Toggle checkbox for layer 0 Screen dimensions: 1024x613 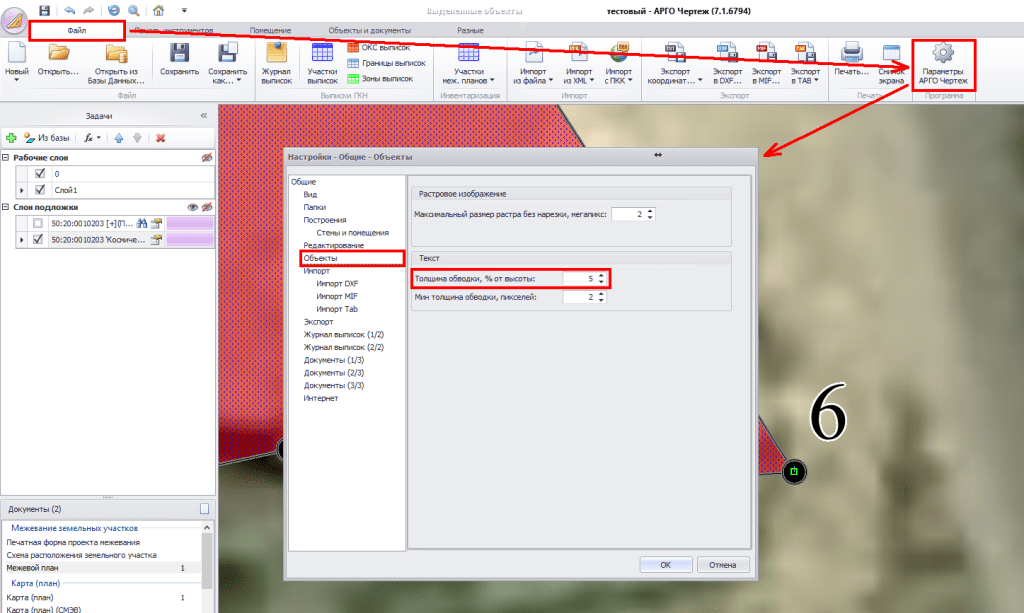[x=40, y=174]
